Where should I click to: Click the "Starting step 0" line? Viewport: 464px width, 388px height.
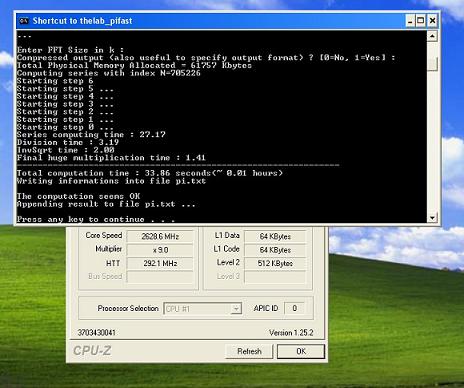[x=65, y=127]
